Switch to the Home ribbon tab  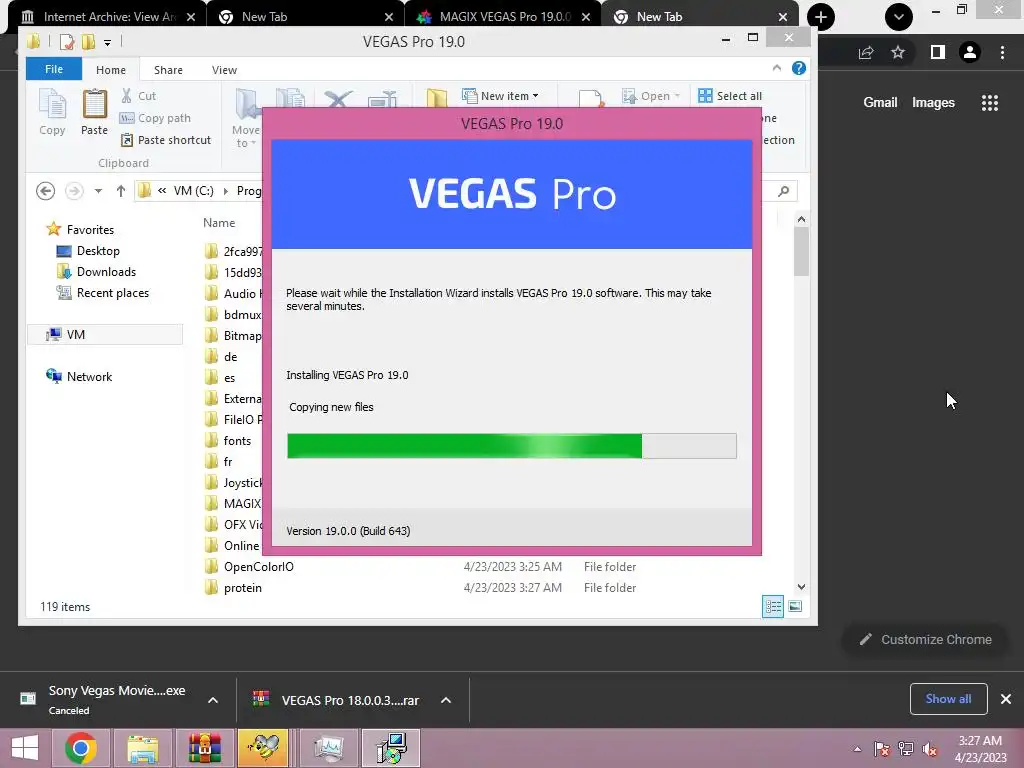[x=111, y=70]
